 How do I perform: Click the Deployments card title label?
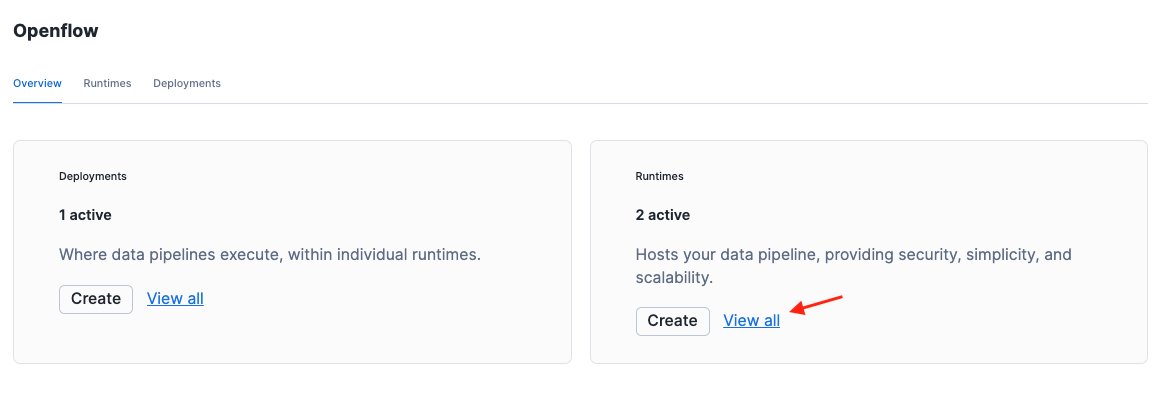click(x=93, y=176)
